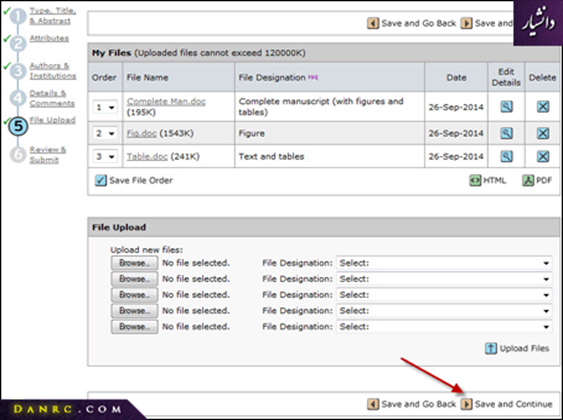Click Save and Continue text at bottom
Image resolution: width=563 pixels, height=420 pixels.
click(x=513, y=404)
